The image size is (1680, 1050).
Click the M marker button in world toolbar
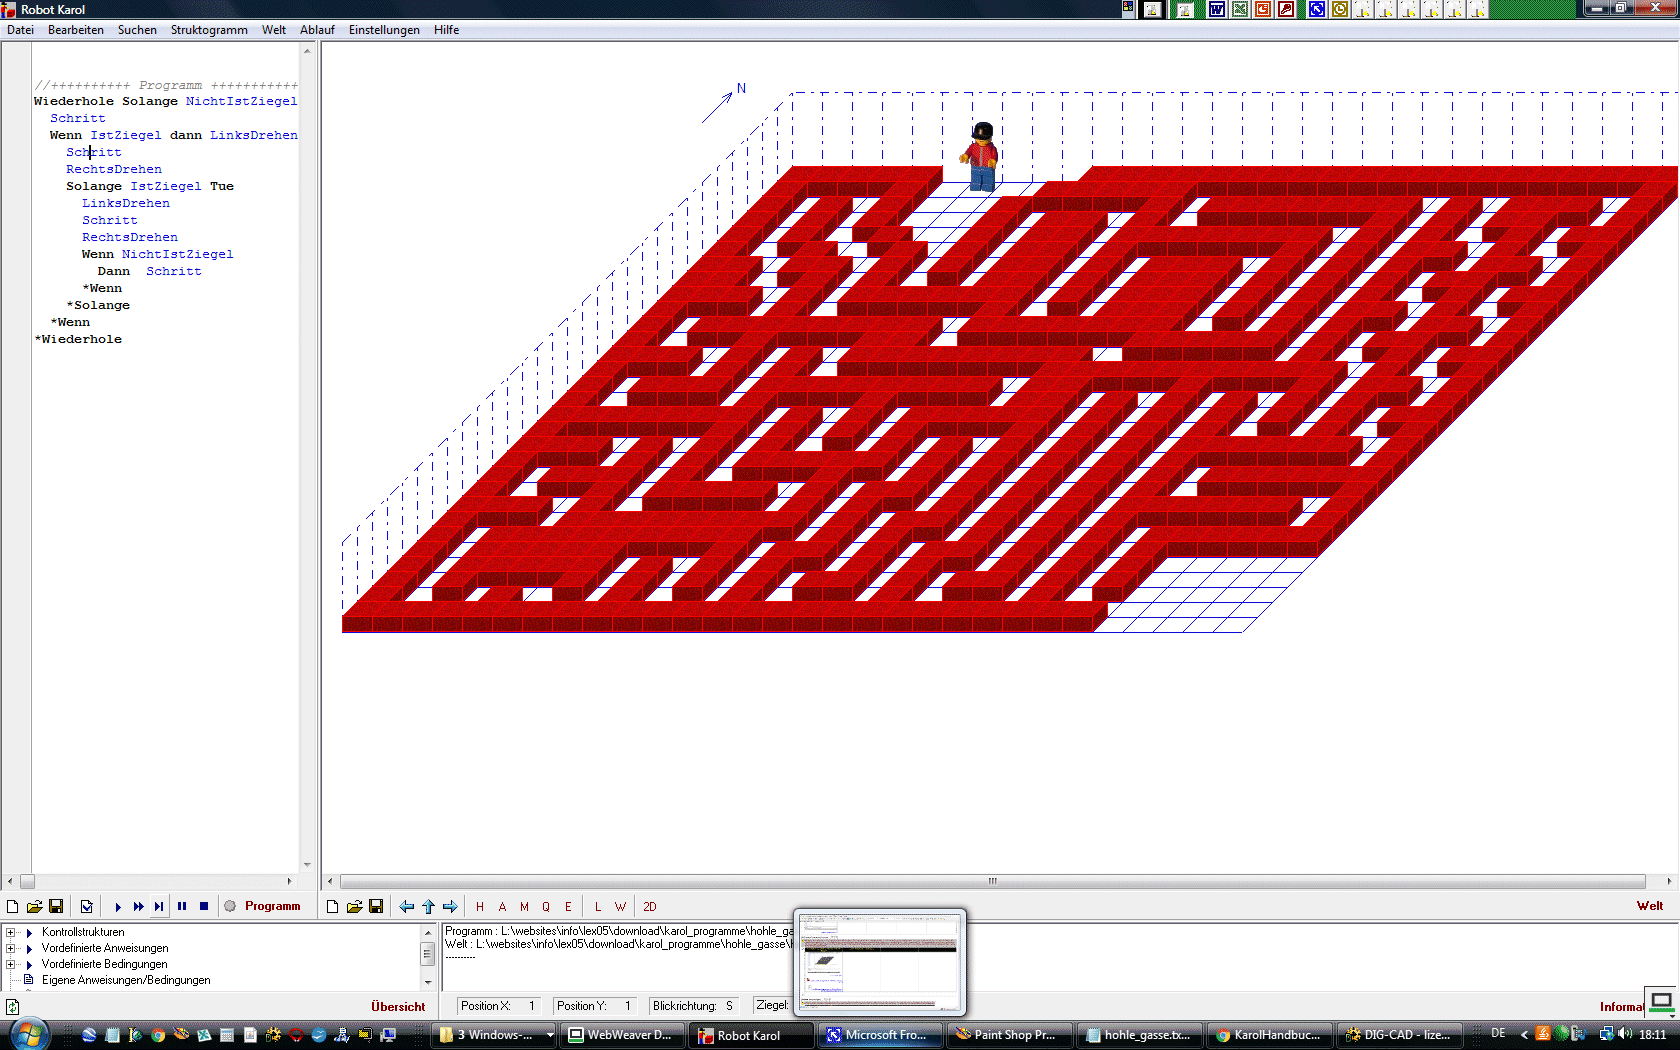coord(524,907)
